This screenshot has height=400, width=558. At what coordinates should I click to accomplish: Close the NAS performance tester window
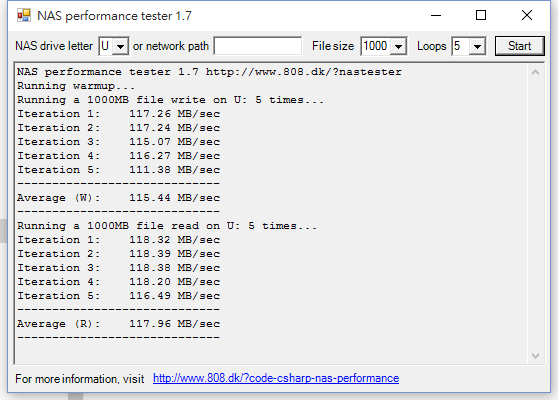click(x=527, y=15)
